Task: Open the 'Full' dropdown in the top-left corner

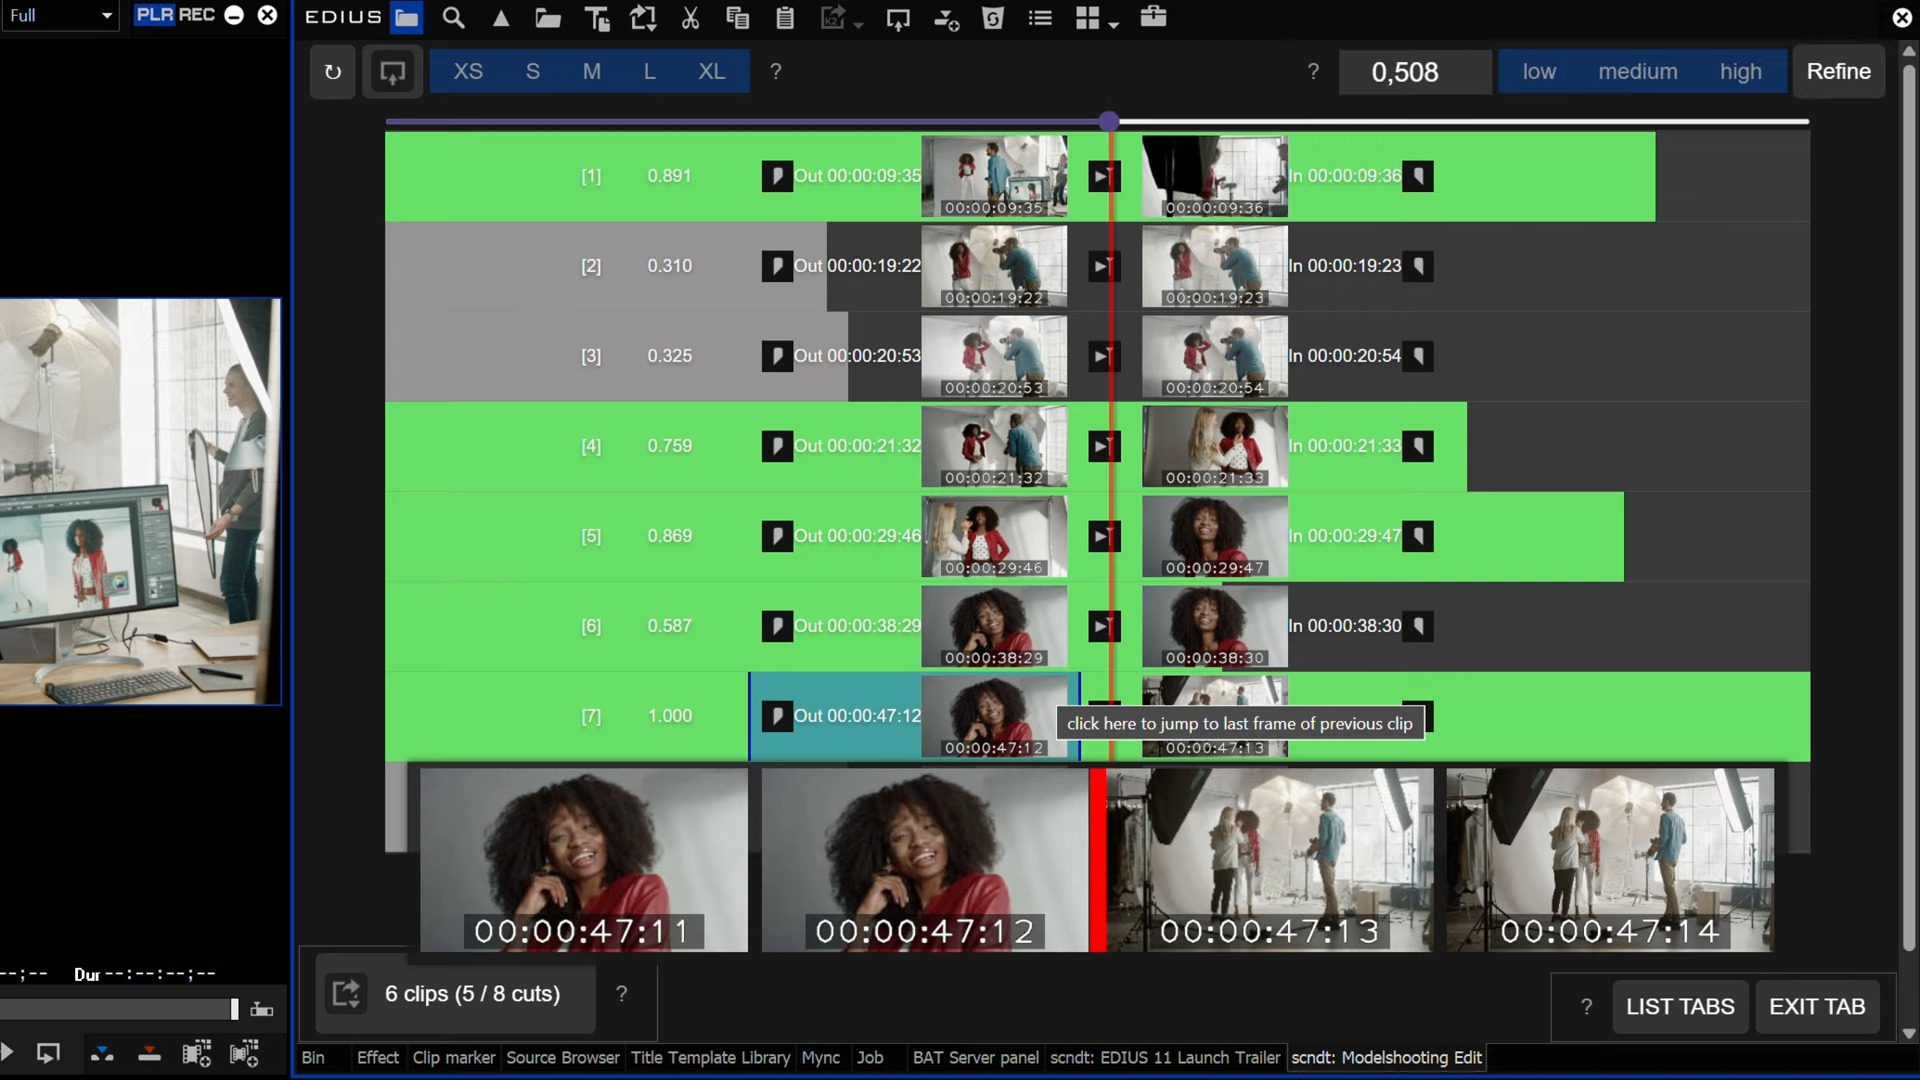Action: tap(60, 15)
